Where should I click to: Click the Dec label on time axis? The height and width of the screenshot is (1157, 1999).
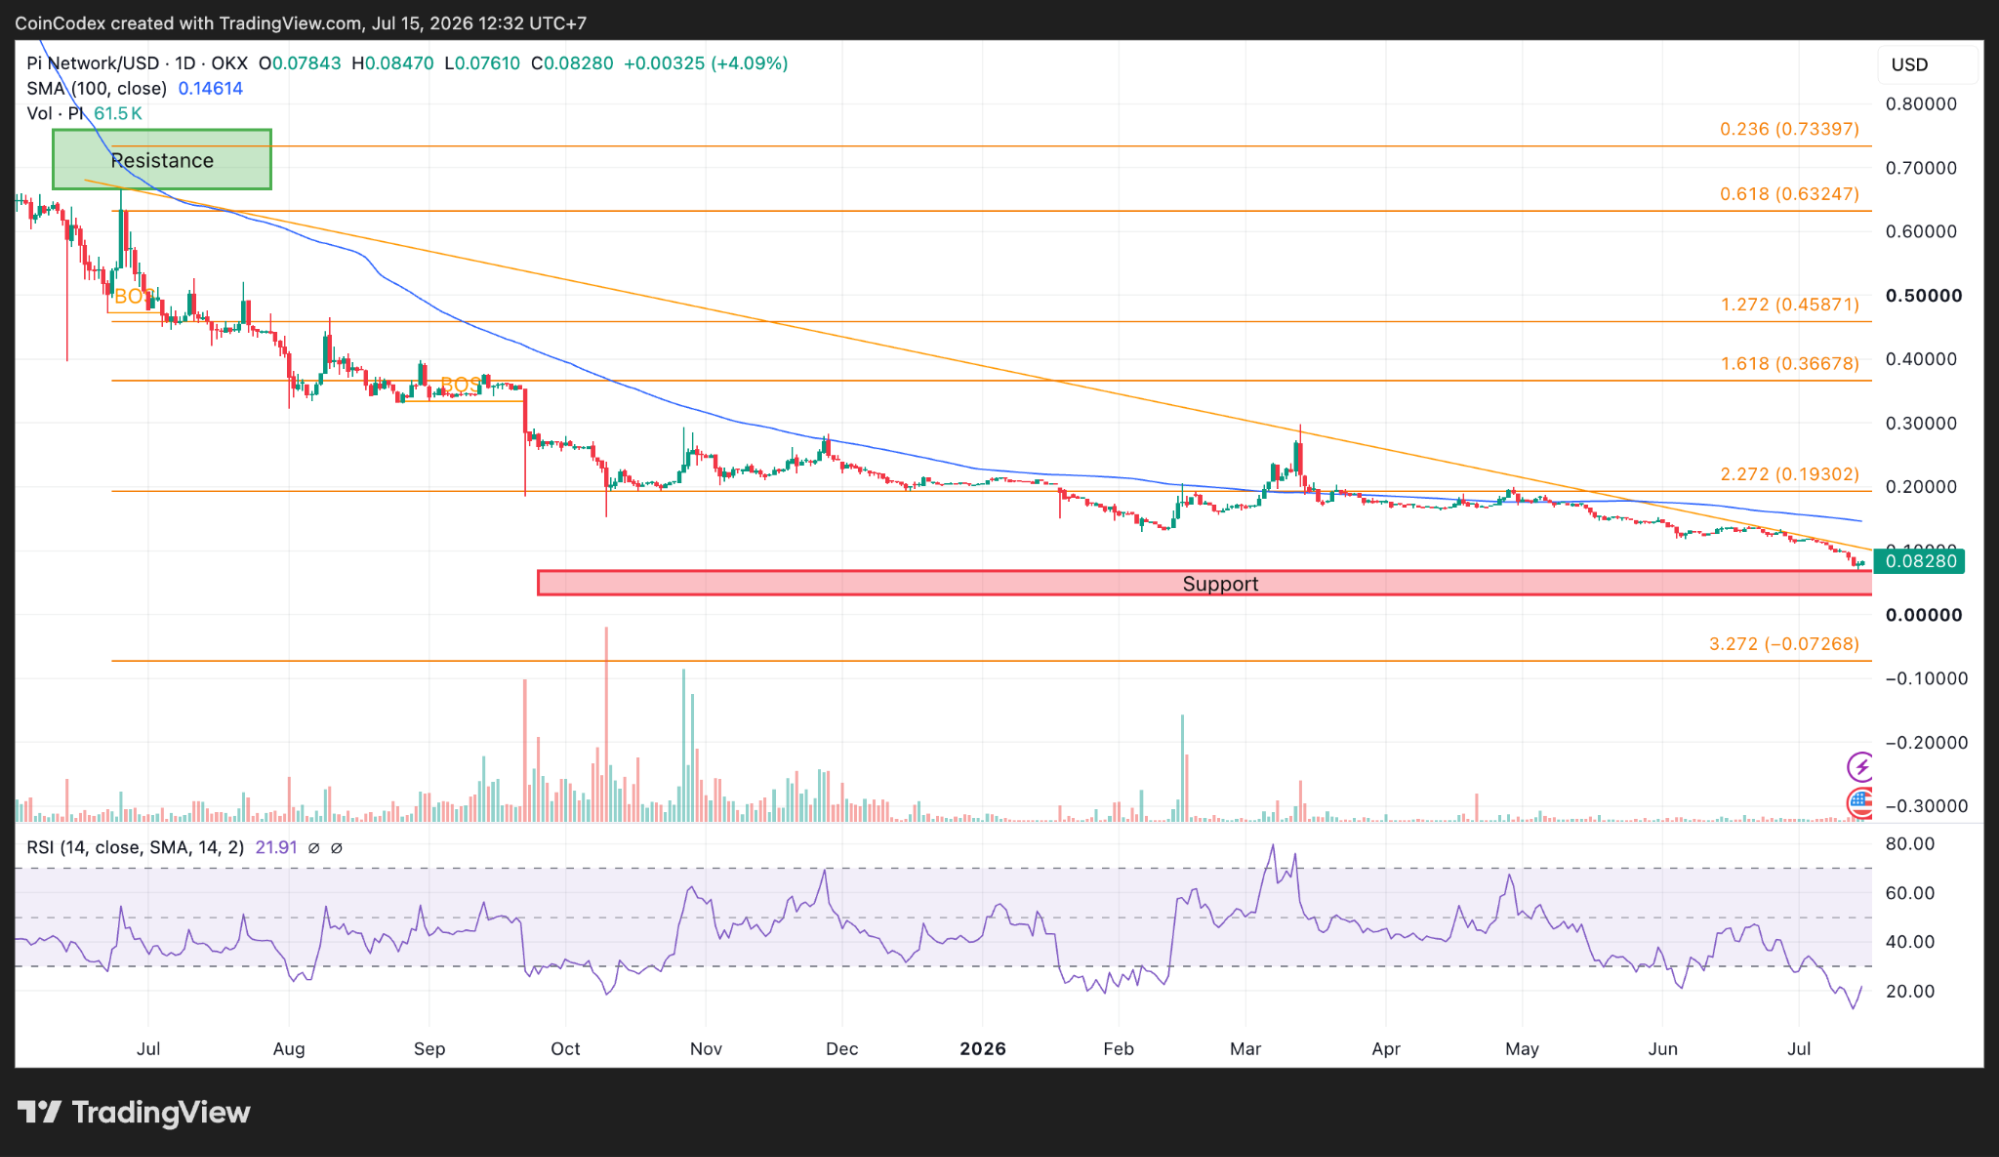pos(842,1048)
